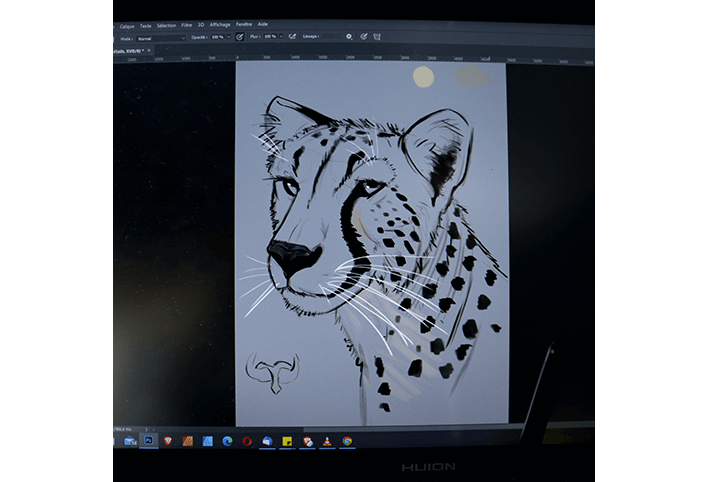Click the symmetry butterfly icon in options bar

coord(377,37)
